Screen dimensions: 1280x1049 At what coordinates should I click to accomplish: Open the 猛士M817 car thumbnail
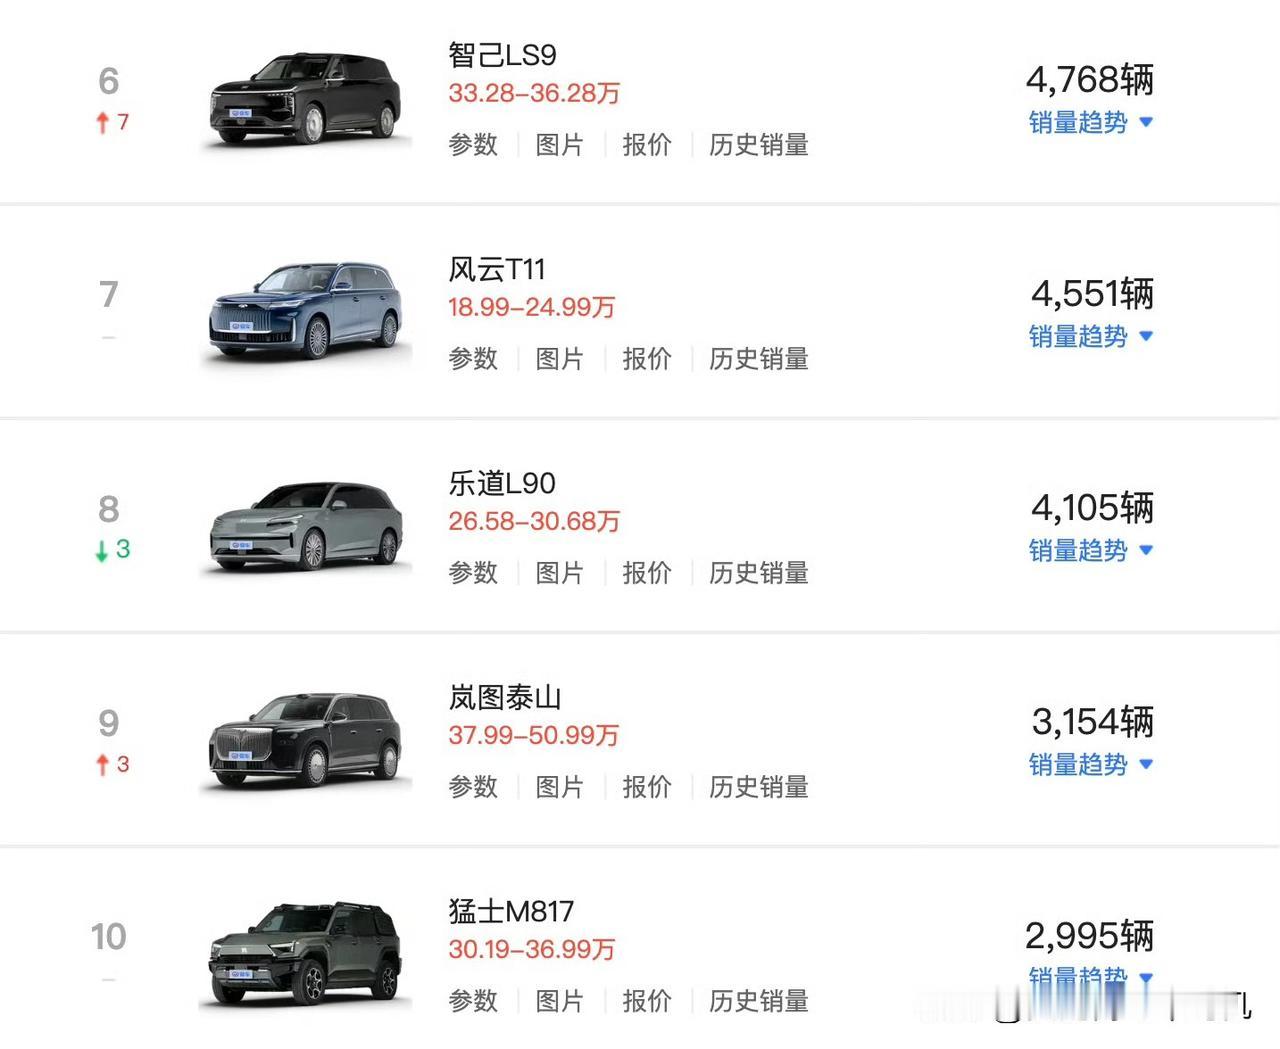tap(306, 954)
